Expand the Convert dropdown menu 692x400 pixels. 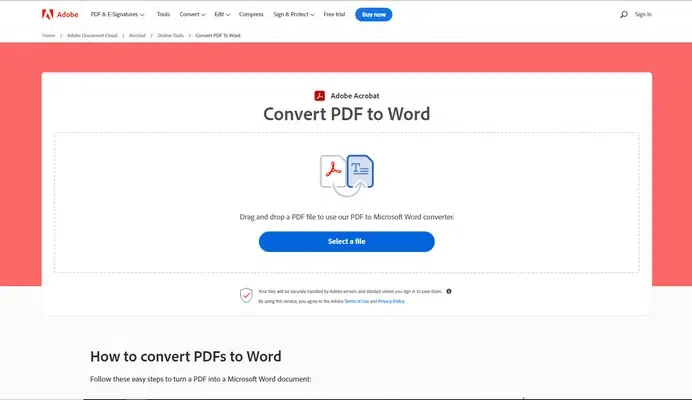192,15
